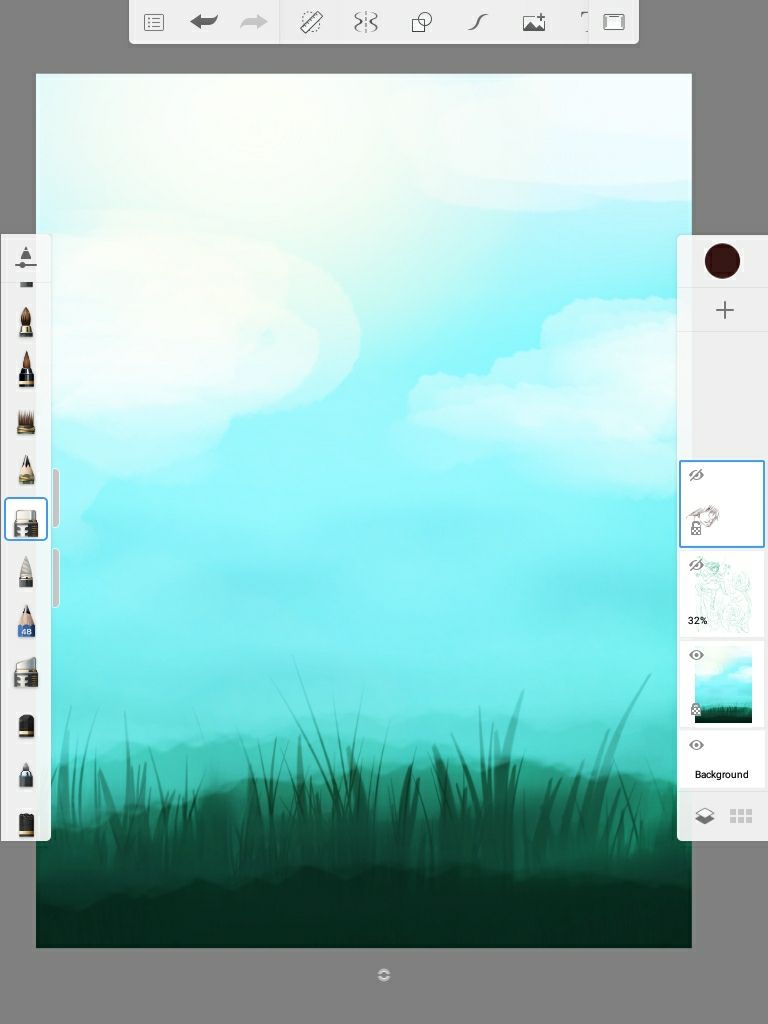Select the black-handled pointed brush
Screen dimensions: 768x1024
(25, 370)
